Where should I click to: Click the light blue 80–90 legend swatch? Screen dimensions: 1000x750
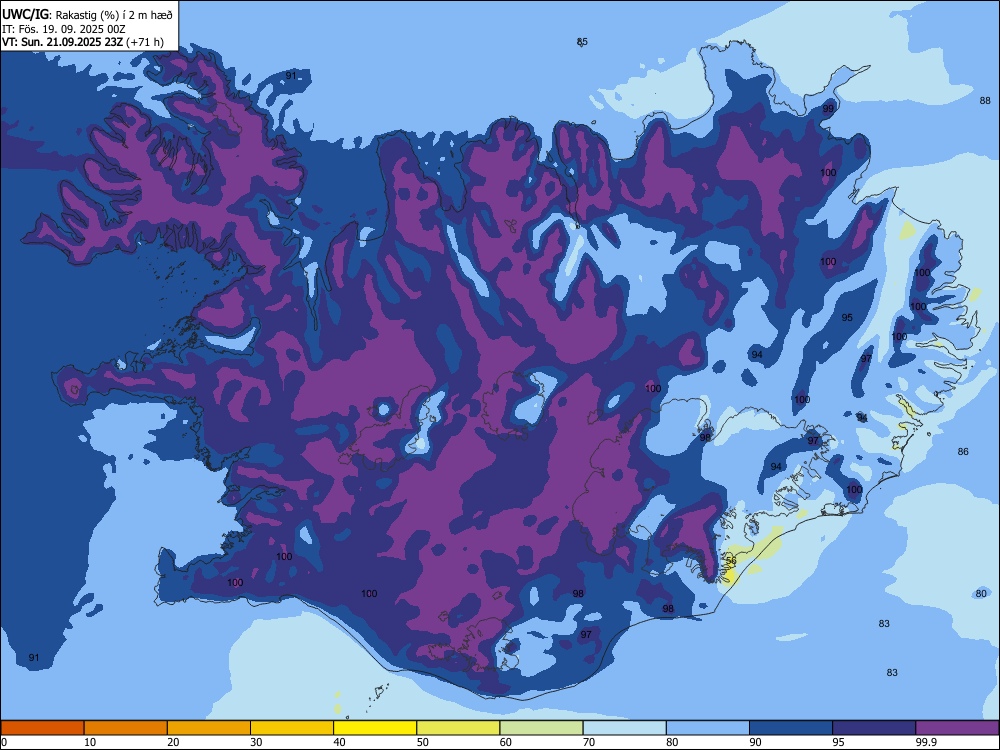[x=708, y=728]
